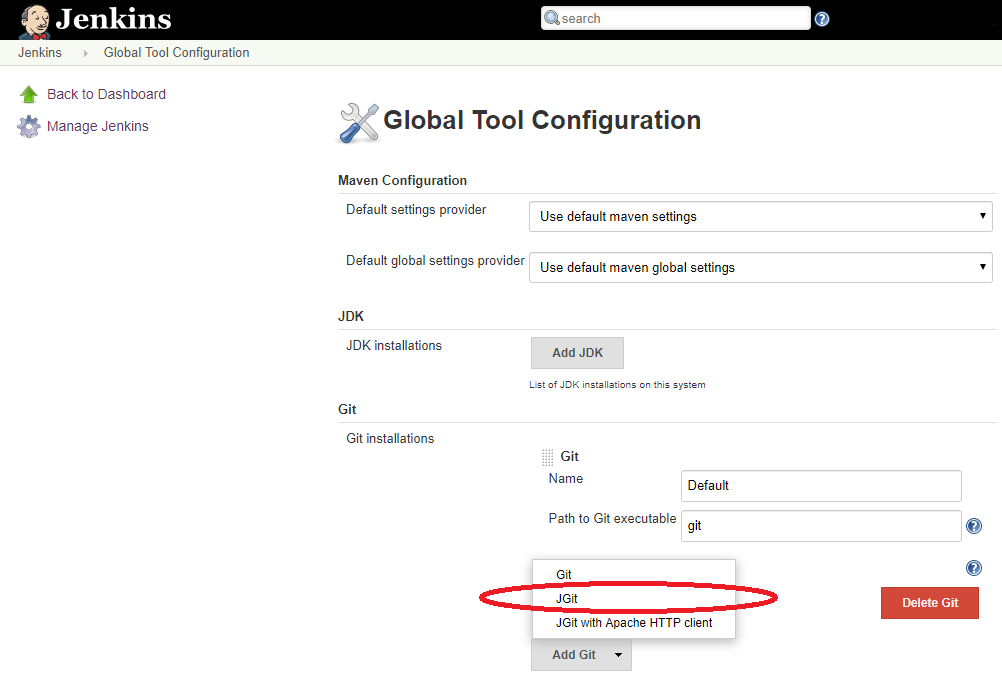Select Git from the Add Git menu
This screenshot has height=682, width=1002.
pyautogui.click(x=633, y=575)
